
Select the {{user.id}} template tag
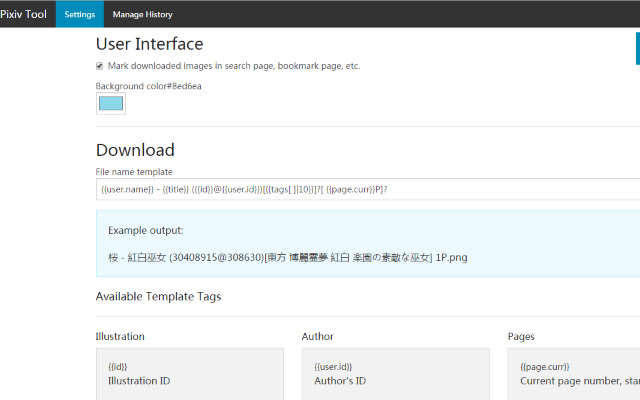click(x=333, y=367)
